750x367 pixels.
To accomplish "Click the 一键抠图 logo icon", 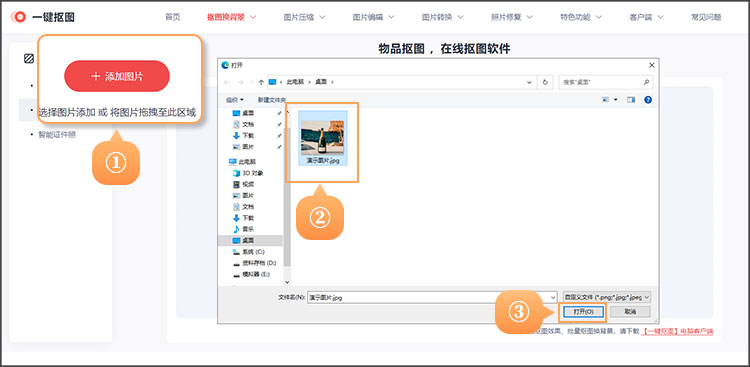I will 18,17.
